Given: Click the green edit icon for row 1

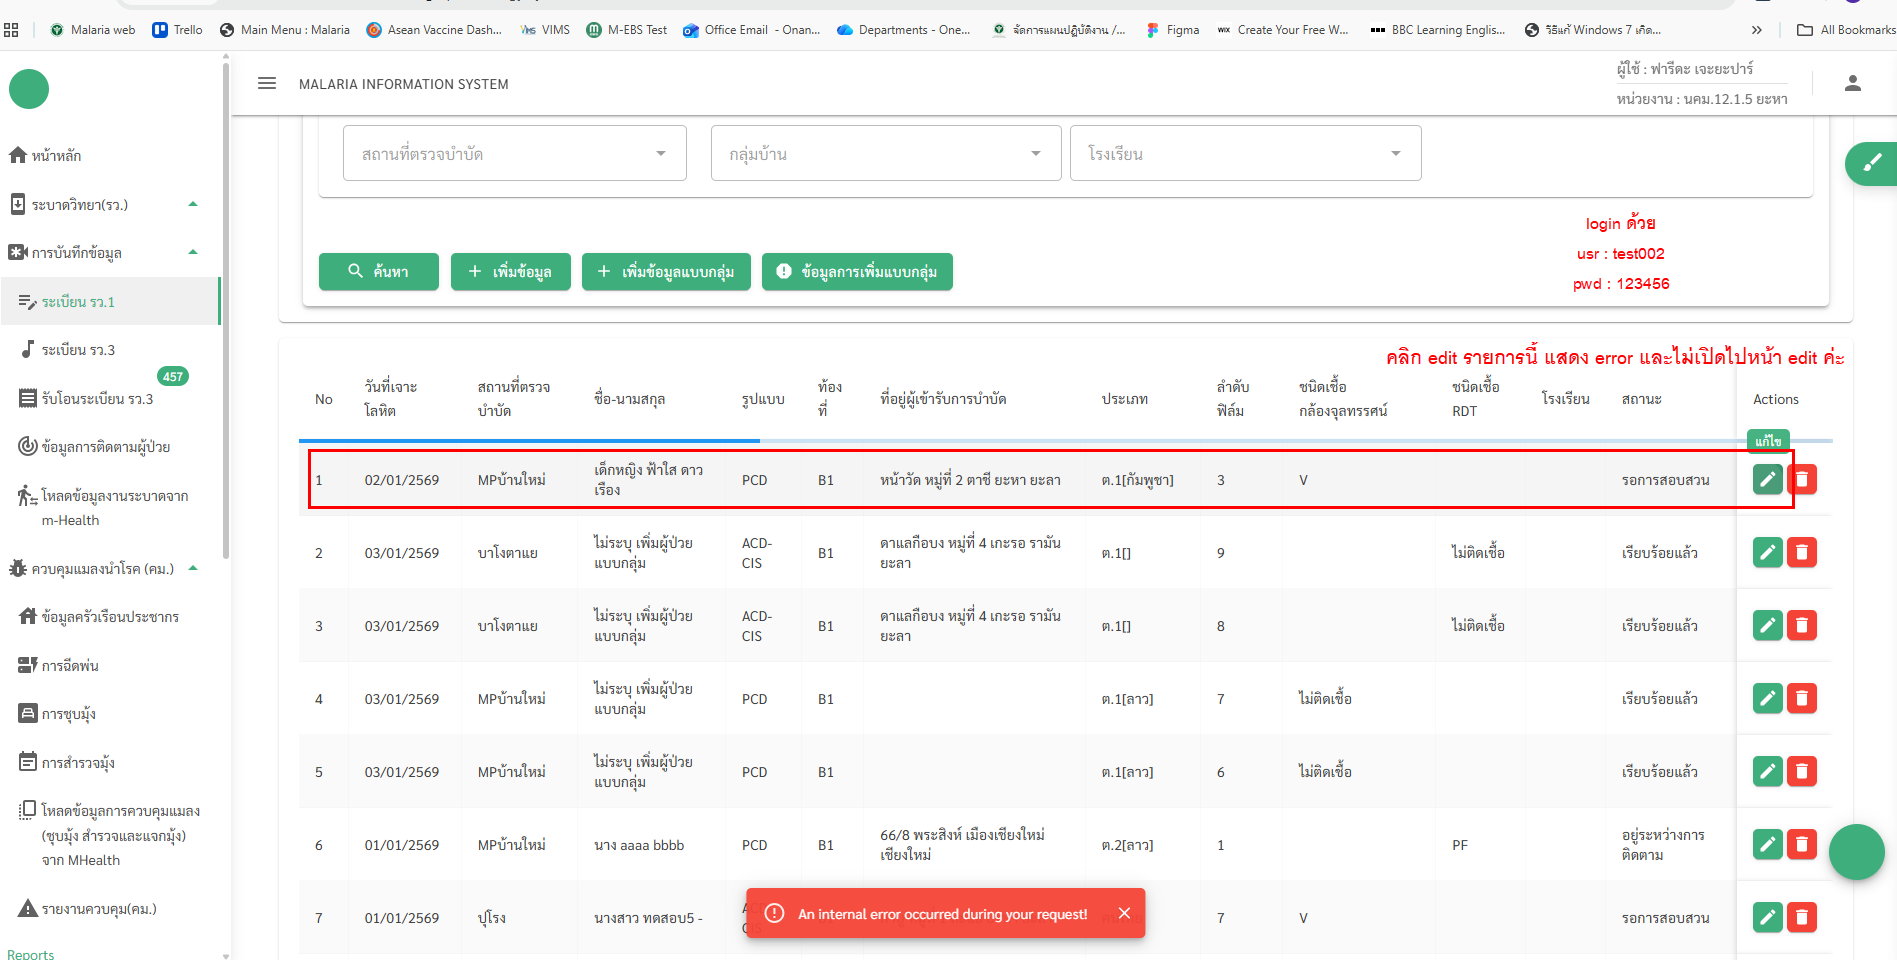Looking at the screenshot, I should 1767,480.
